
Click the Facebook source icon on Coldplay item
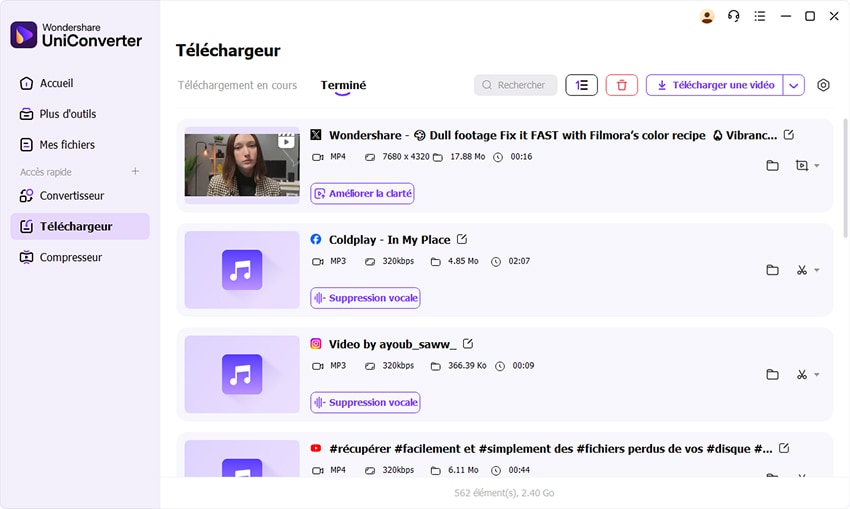pos(315,239)
